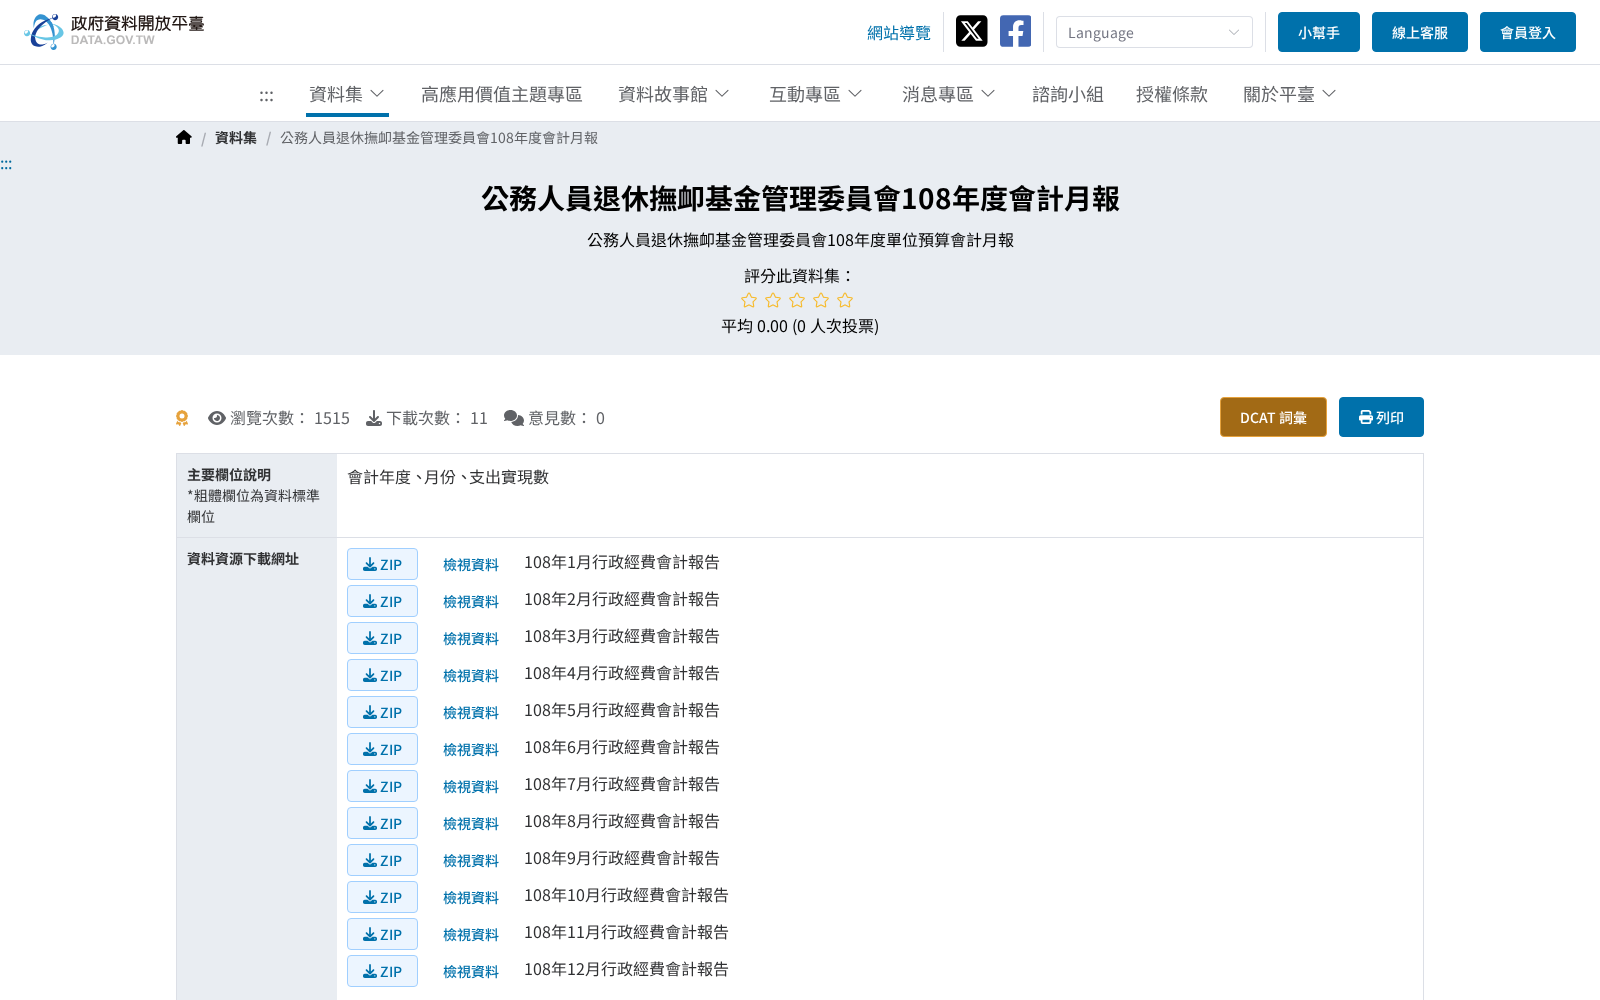This screenshot has height=1000, width=1600.
Task: Download ZIP for 108年7月 report
Action: click(x=382, y=786)
